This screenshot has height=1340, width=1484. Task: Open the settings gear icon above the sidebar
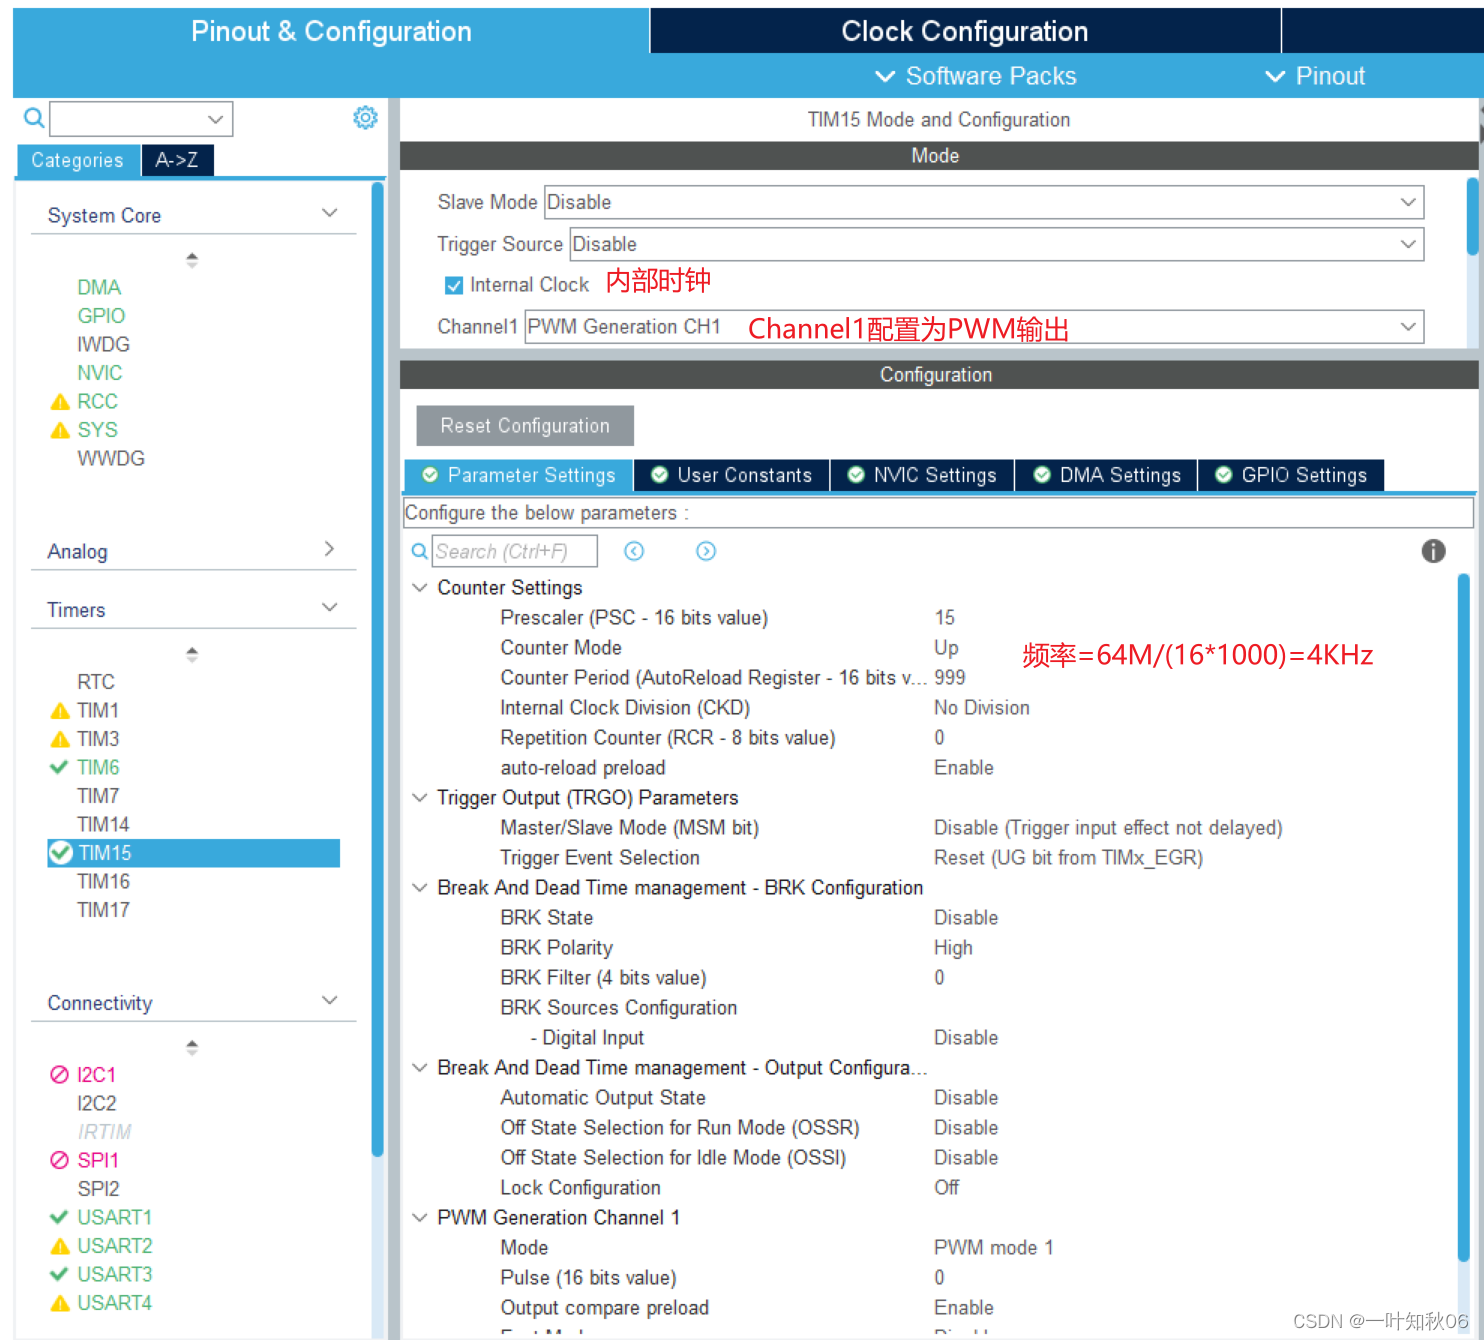tap(365, 117)
